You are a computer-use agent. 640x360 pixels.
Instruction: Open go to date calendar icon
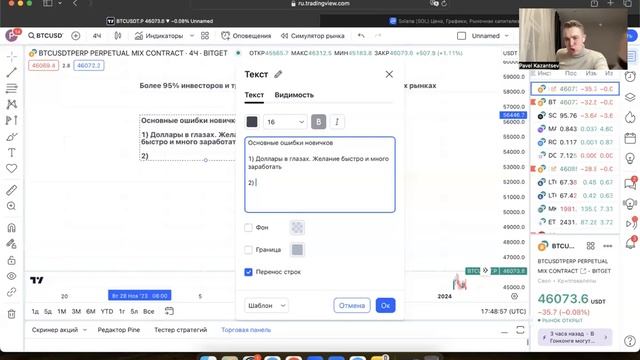(x=169, y=311)
